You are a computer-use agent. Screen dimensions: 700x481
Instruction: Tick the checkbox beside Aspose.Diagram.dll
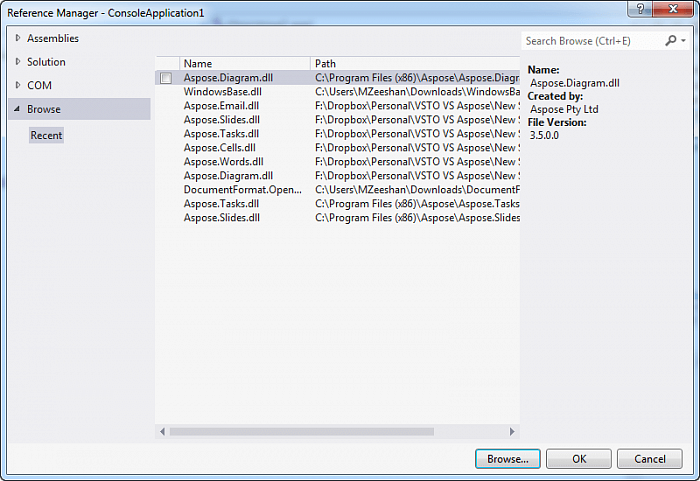(166, 78)
